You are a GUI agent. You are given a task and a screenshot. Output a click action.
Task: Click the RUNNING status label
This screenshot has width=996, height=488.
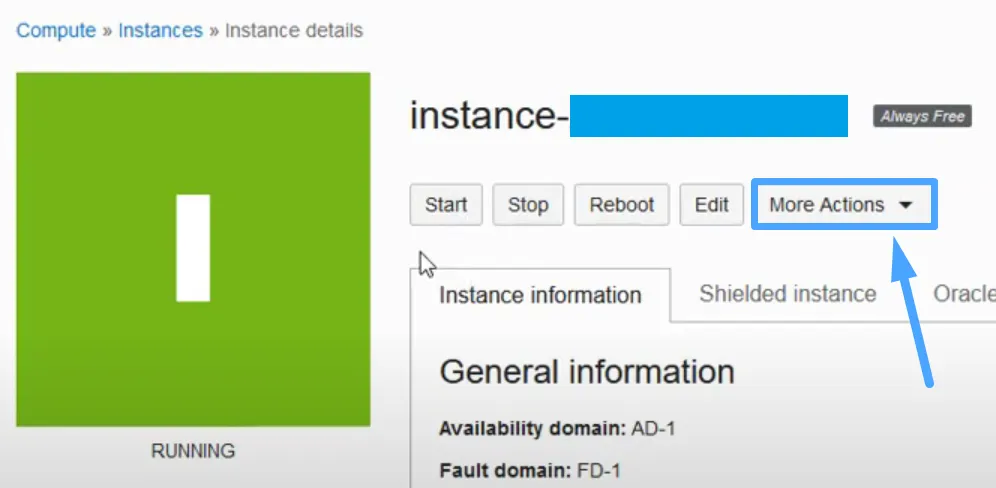[193, 451]
